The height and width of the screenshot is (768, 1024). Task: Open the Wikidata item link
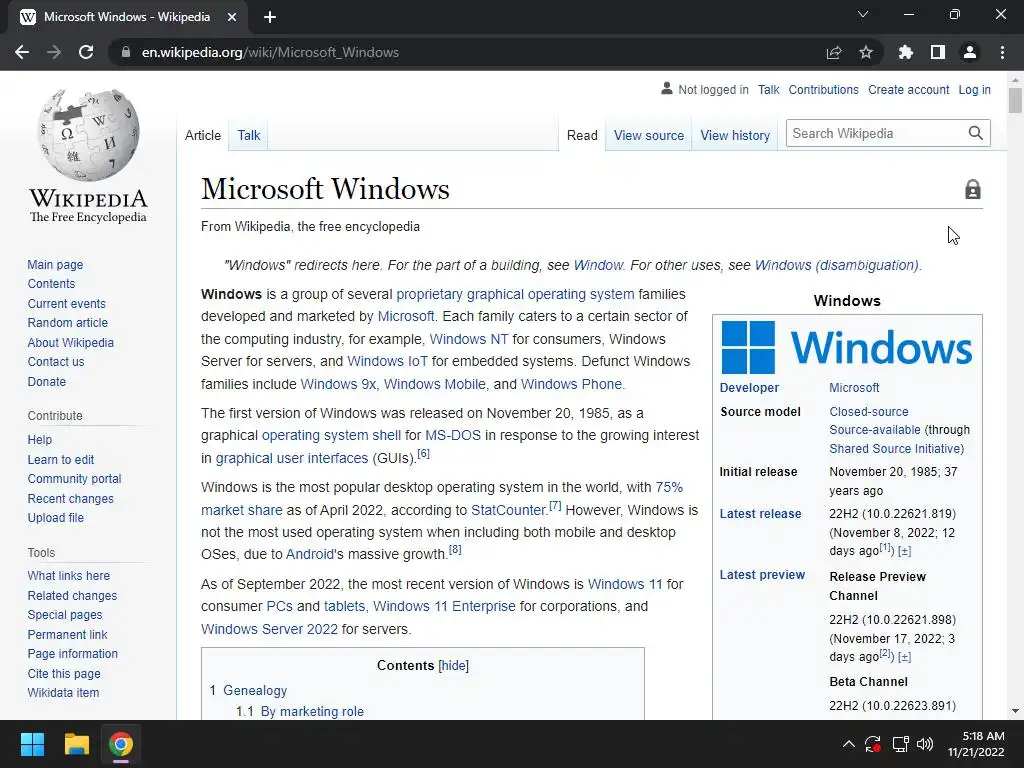tap(63, 692)
